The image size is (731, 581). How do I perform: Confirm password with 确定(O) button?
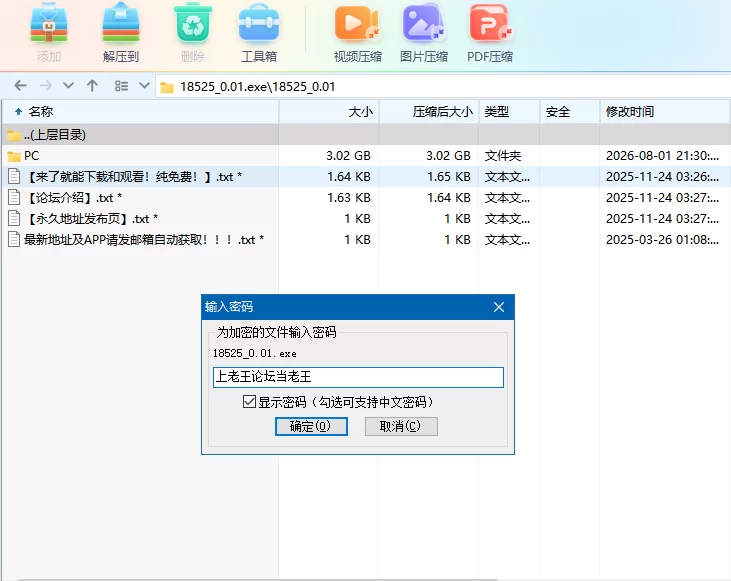click(x=311, y=426)
